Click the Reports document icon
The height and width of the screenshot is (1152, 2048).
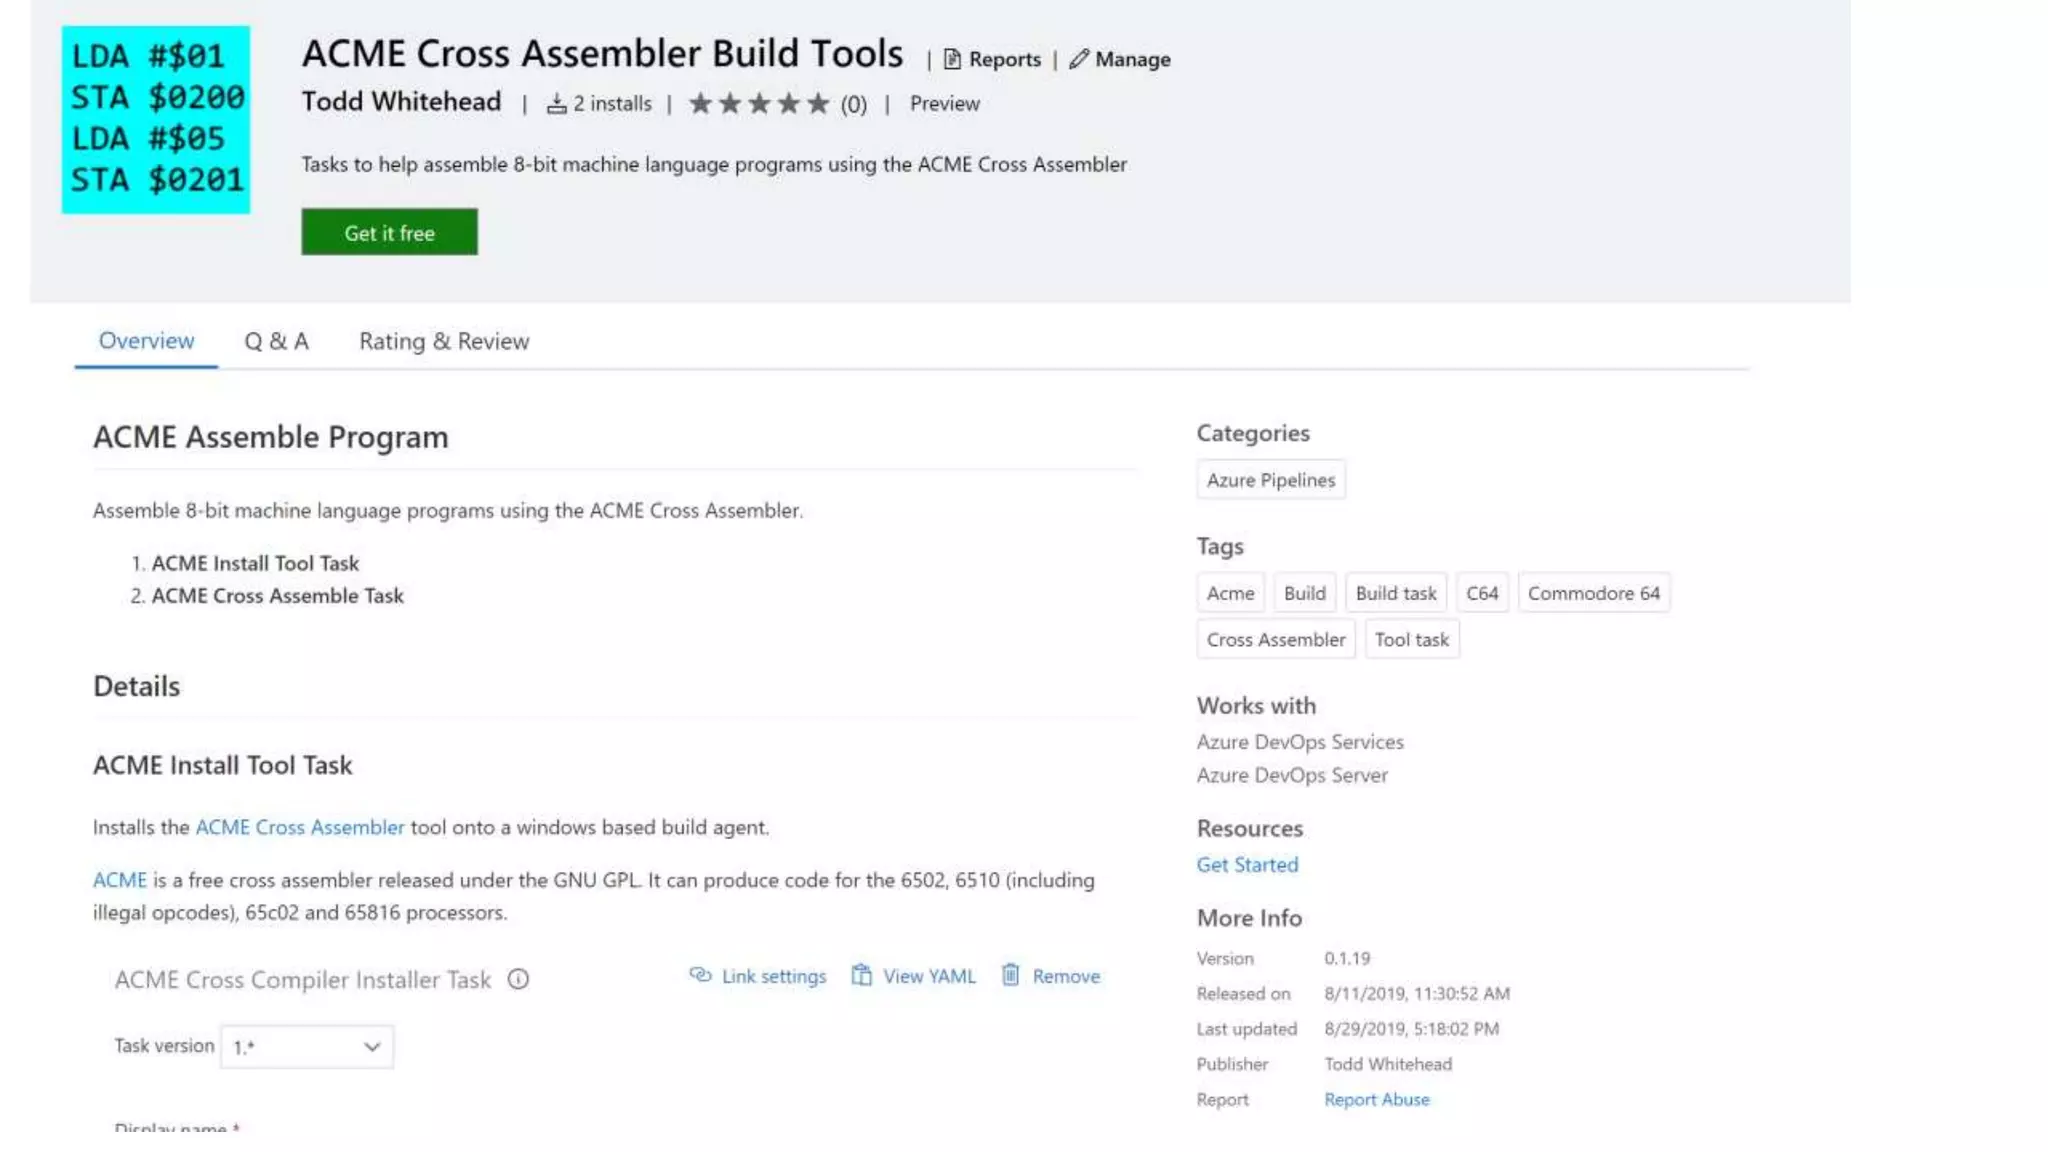952,60
